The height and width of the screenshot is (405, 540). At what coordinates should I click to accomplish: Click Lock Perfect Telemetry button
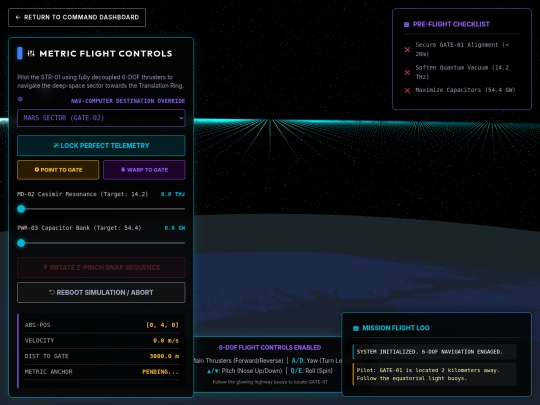click(x=101, y=146)
